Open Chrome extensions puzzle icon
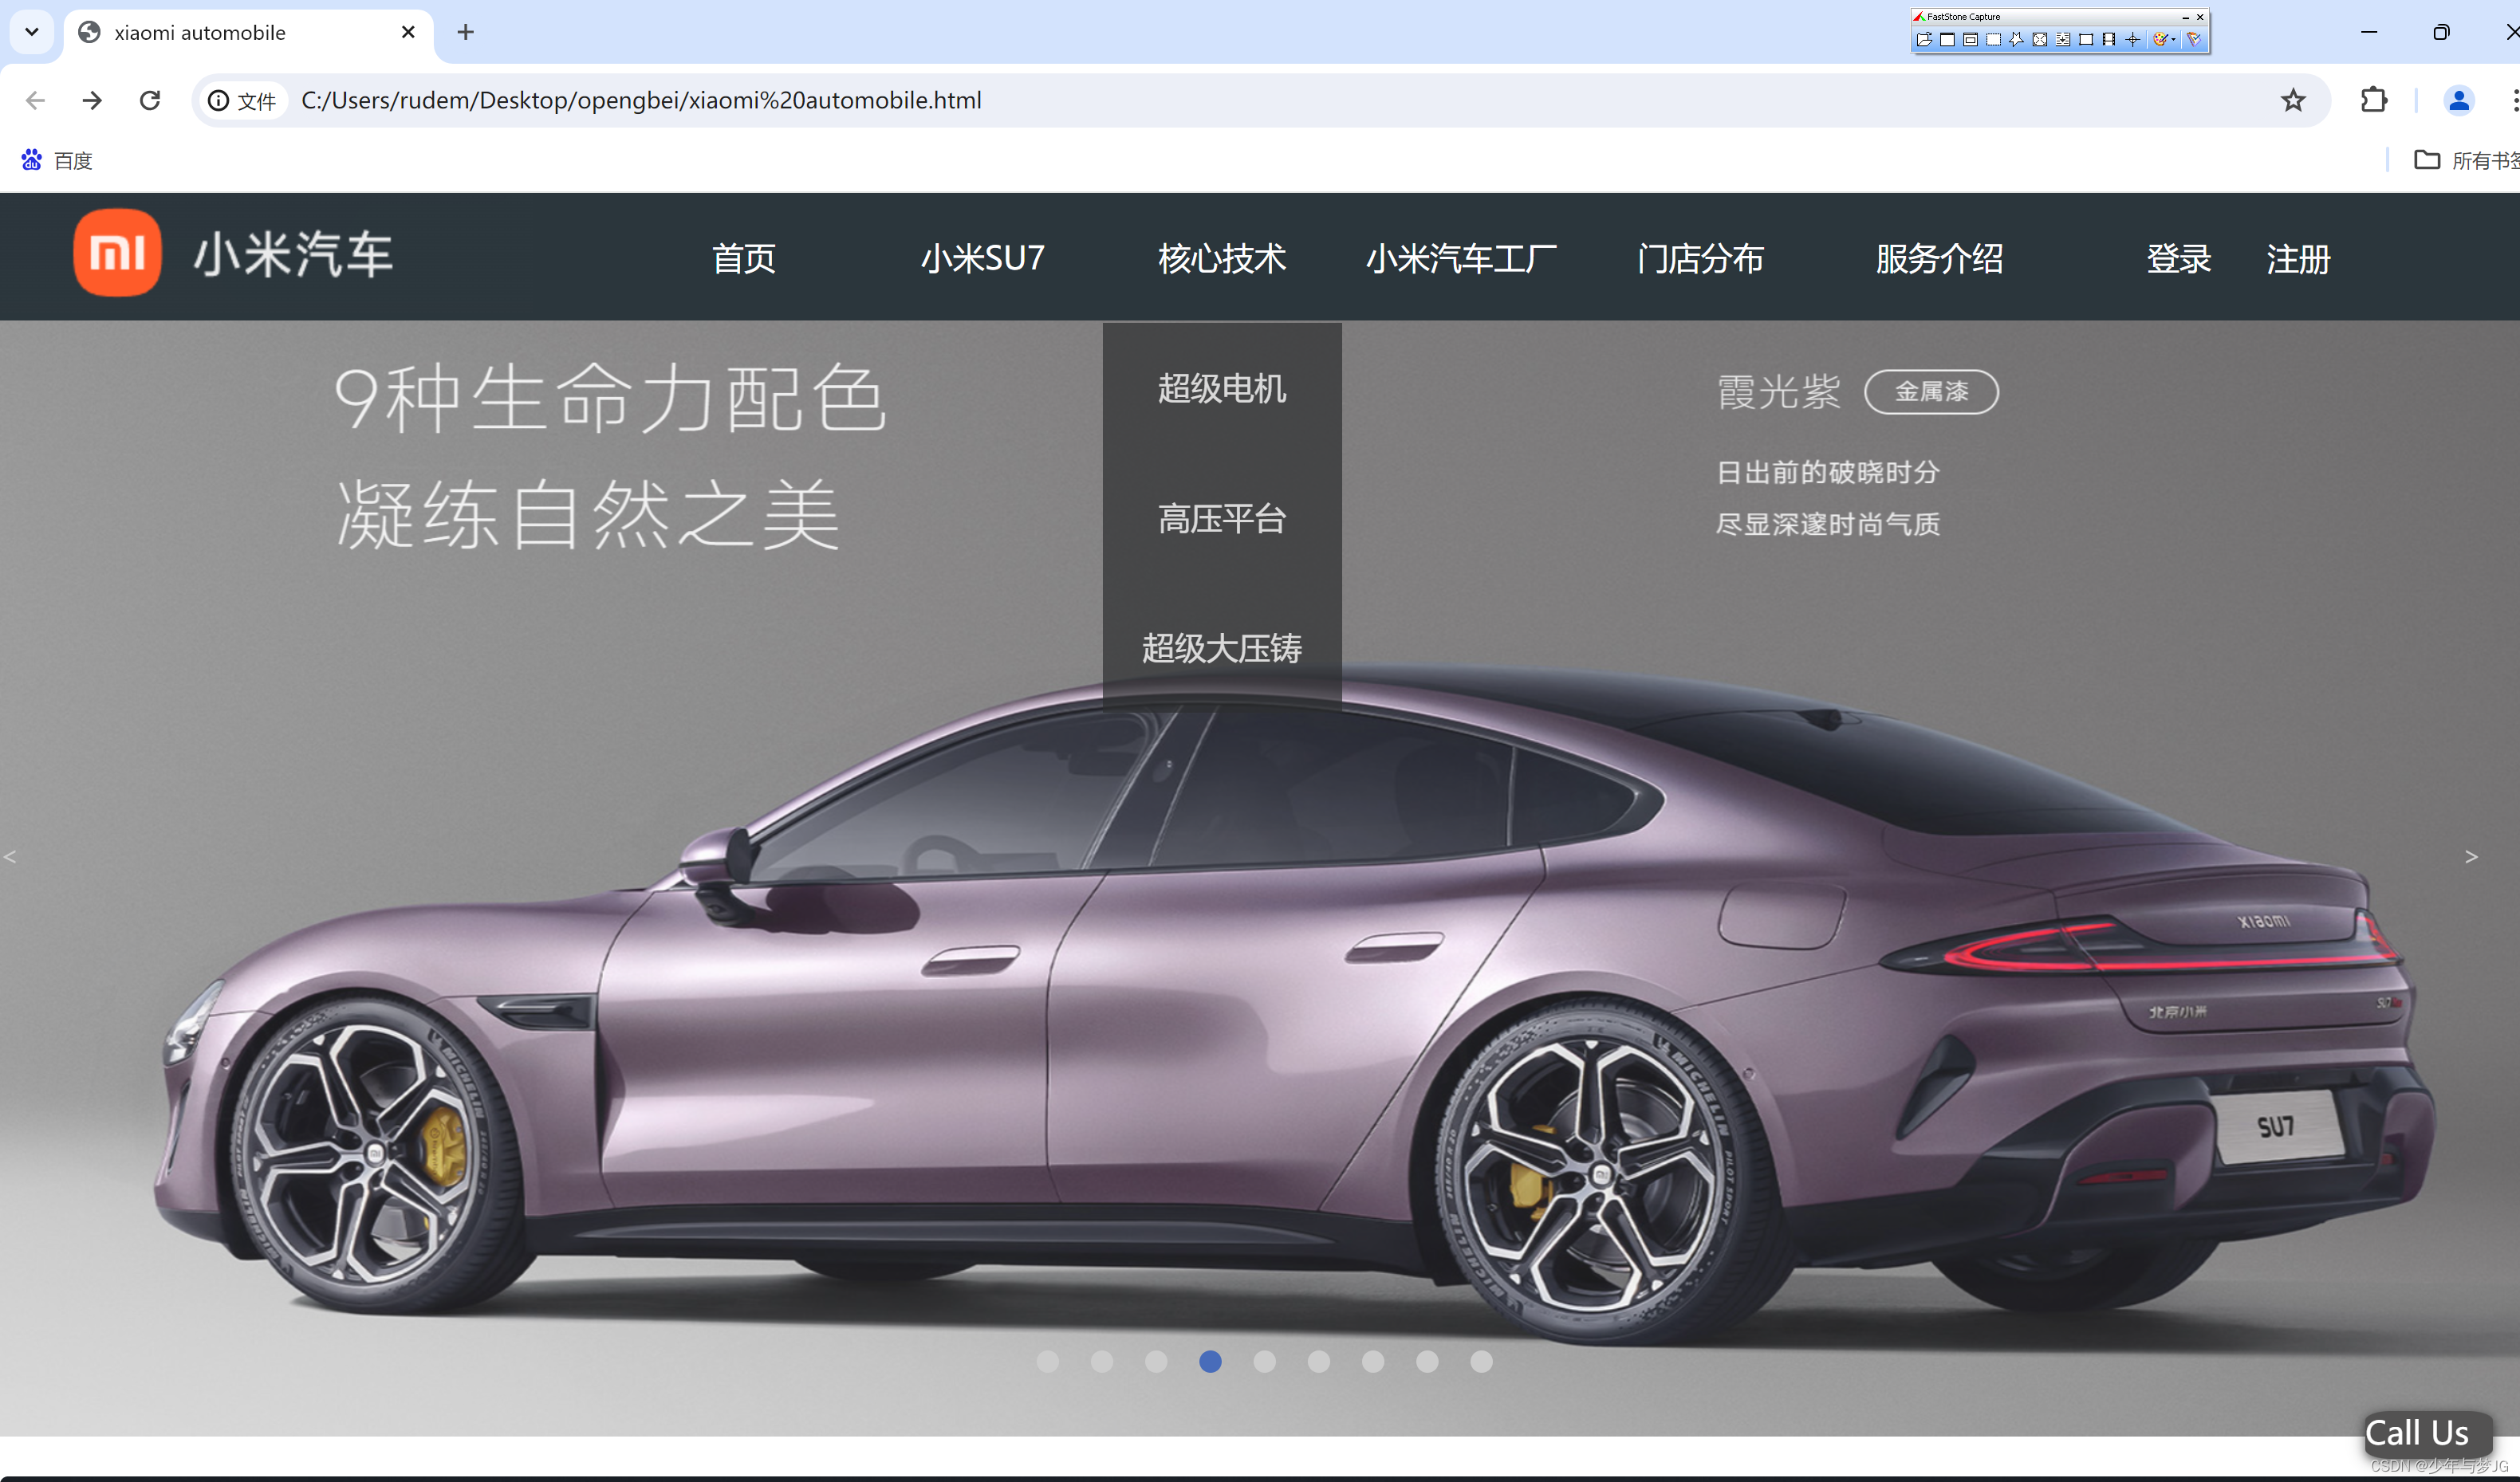The width and height of the screenshot is (2520, 1482). (2373, 100)
